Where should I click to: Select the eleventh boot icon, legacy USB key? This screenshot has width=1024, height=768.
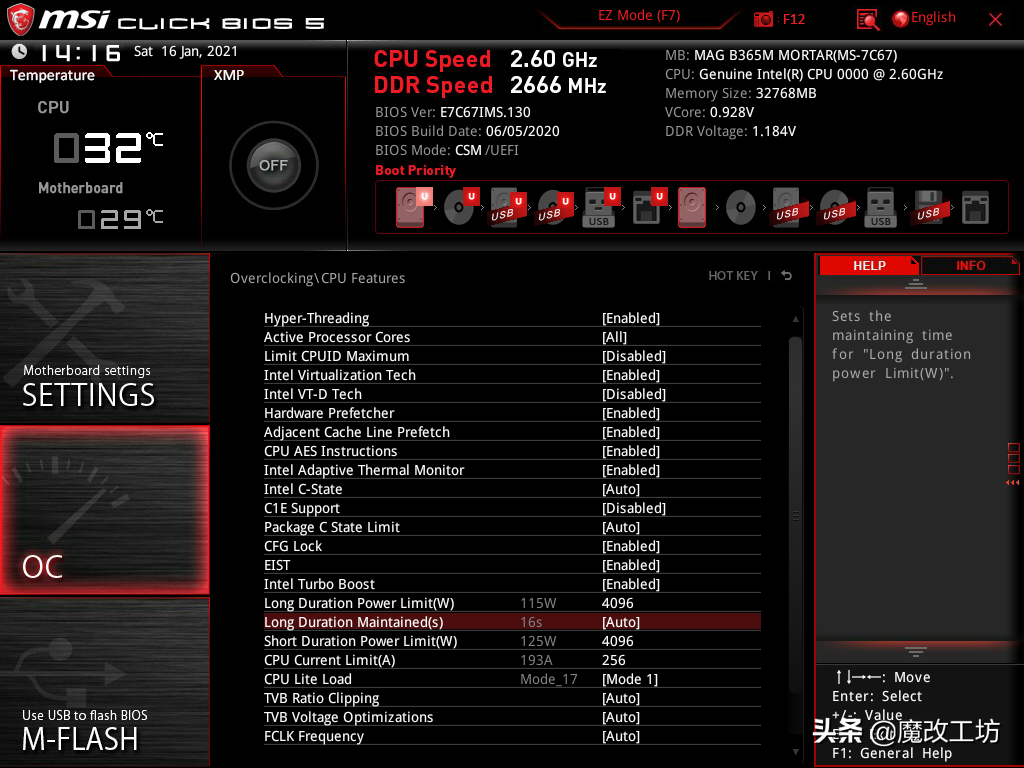[x=880, y=207]
